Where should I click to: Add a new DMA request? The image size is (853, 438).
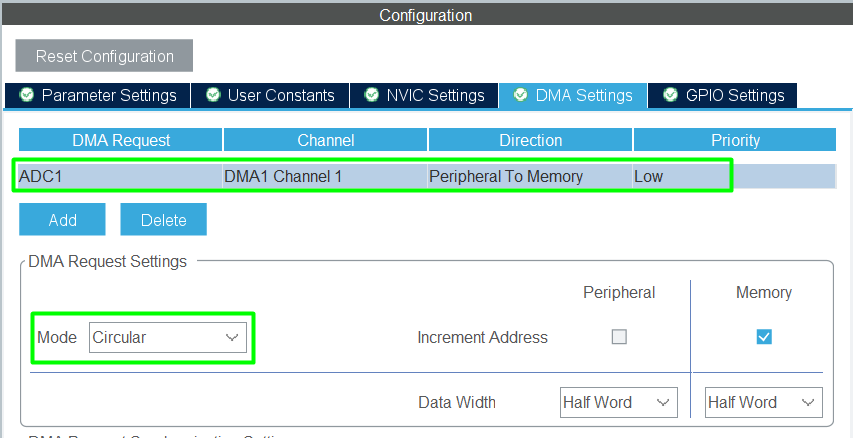pyautogui.click(x=62, y=220)
